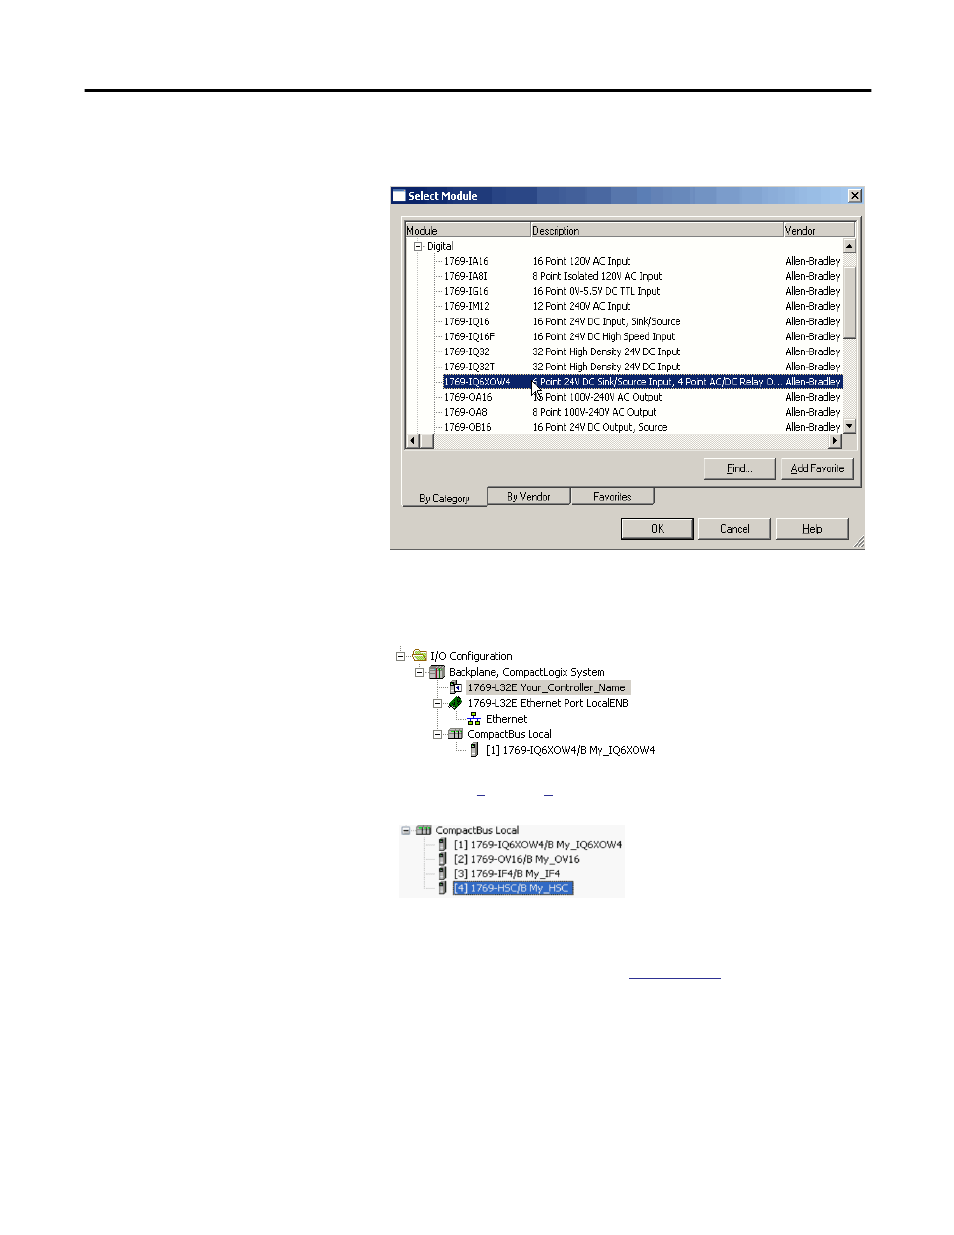Viewport: 954px width, 1235px height.
Task: Click the dialog resize grip
Action: 857,543
